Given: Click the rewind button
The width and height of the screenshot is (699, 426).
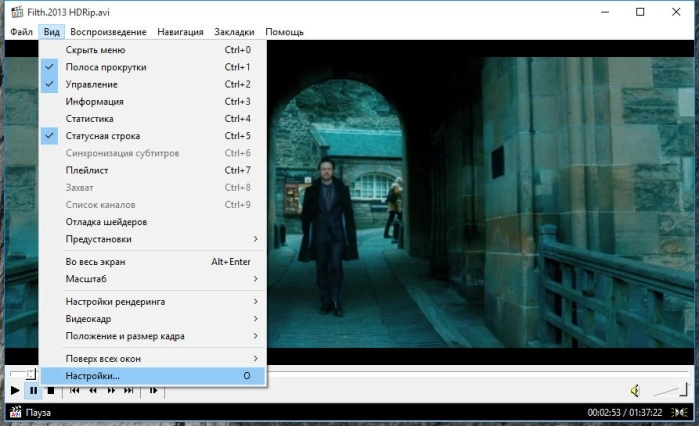Looking at the screenshot, I should pos(93,391).
